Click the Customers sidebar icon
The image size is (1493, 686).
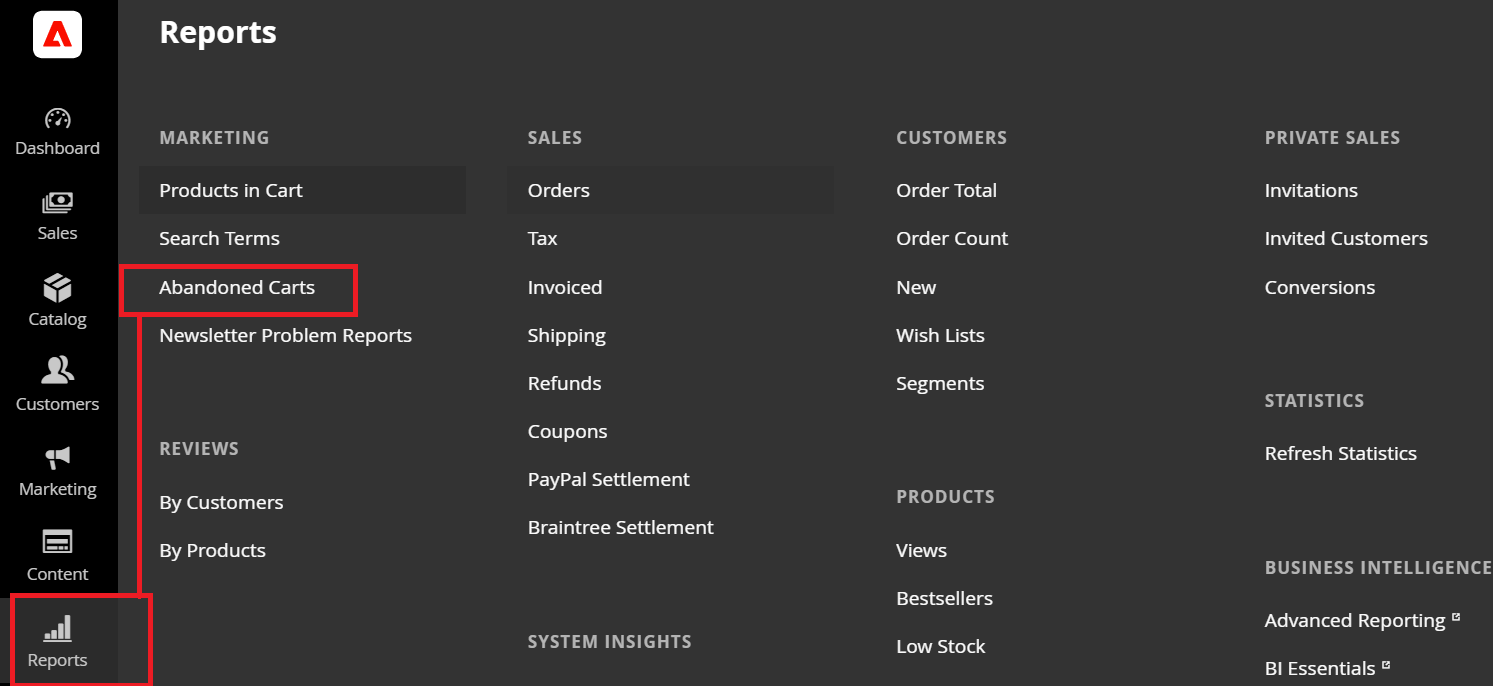click(x=57, y=383)
